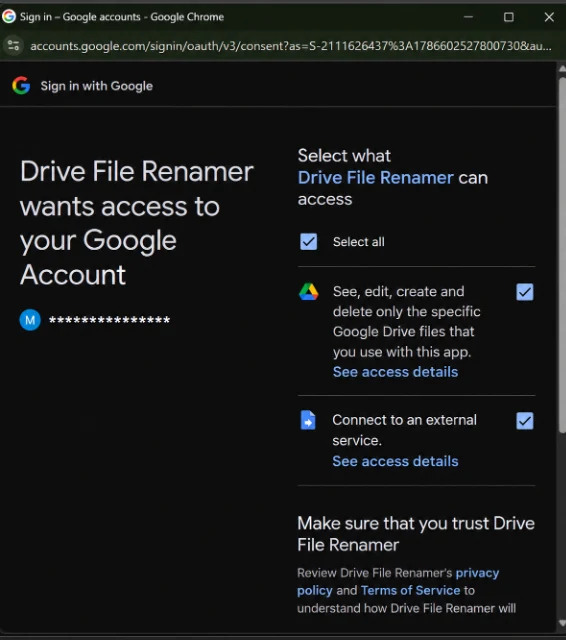Click the blue M account avatar

click(x=30, y=320)
